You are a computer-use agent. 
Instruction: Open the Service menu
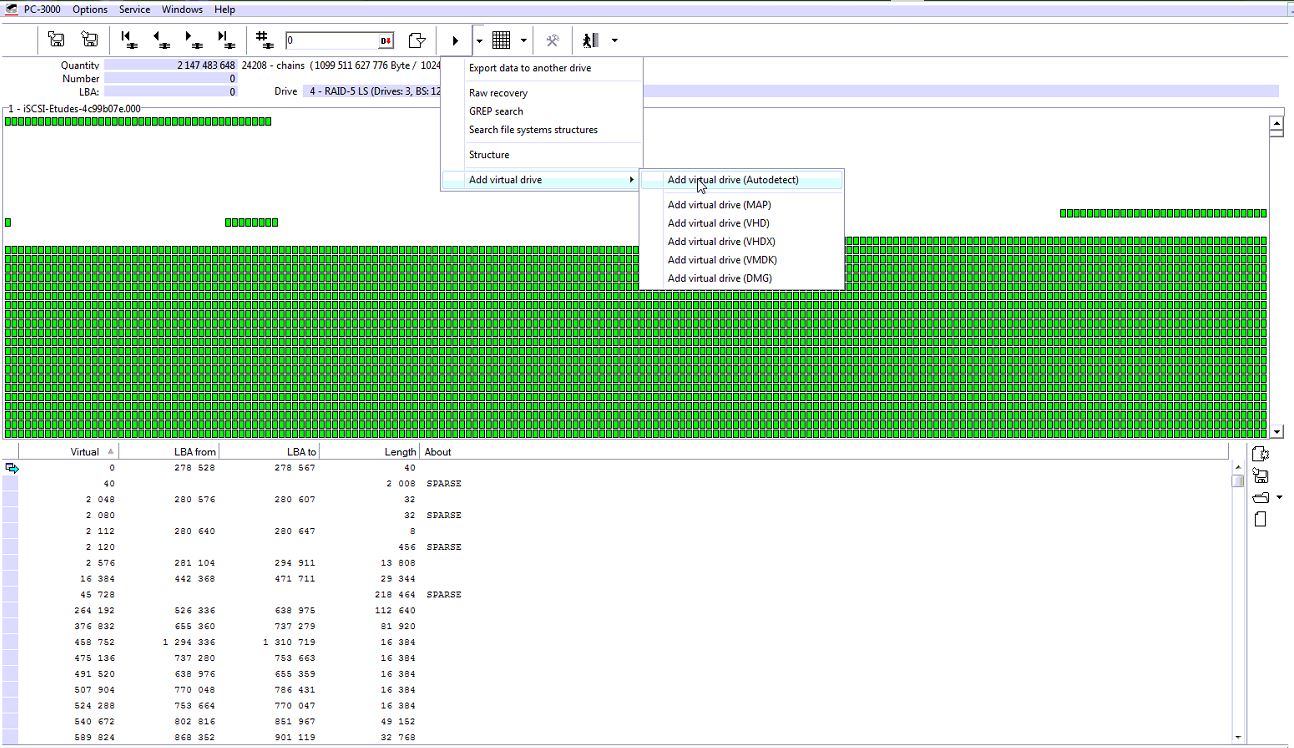tap(135, 9)
